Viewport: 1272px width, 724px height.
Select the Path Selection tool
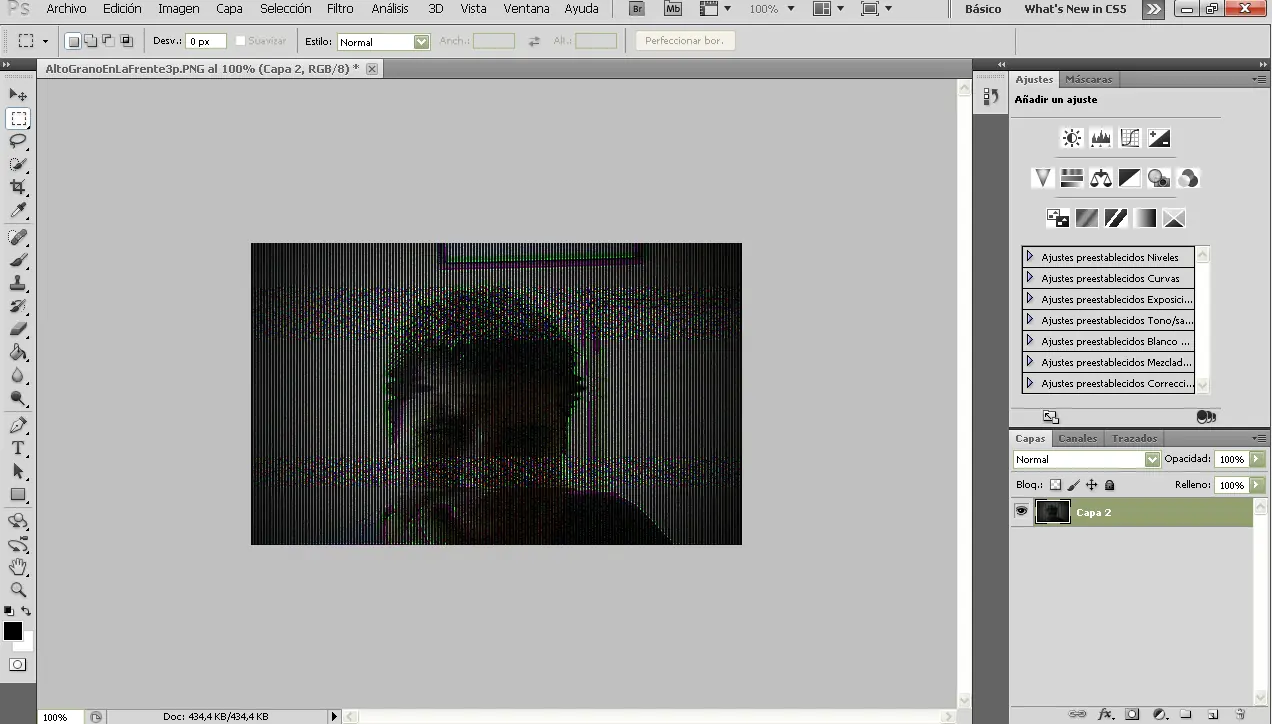click(x=18, y=471)
